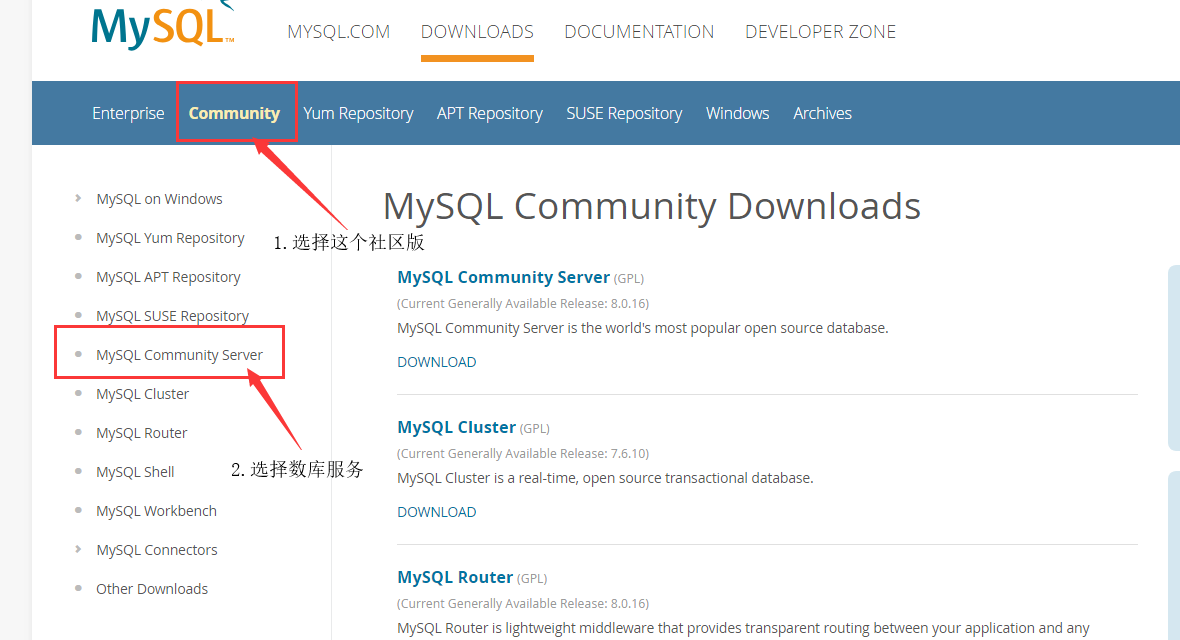The width and height of the screenshot is (1180, 640).
Task: Open Yum Repository in the blue bar
Action: coord(358,113)
